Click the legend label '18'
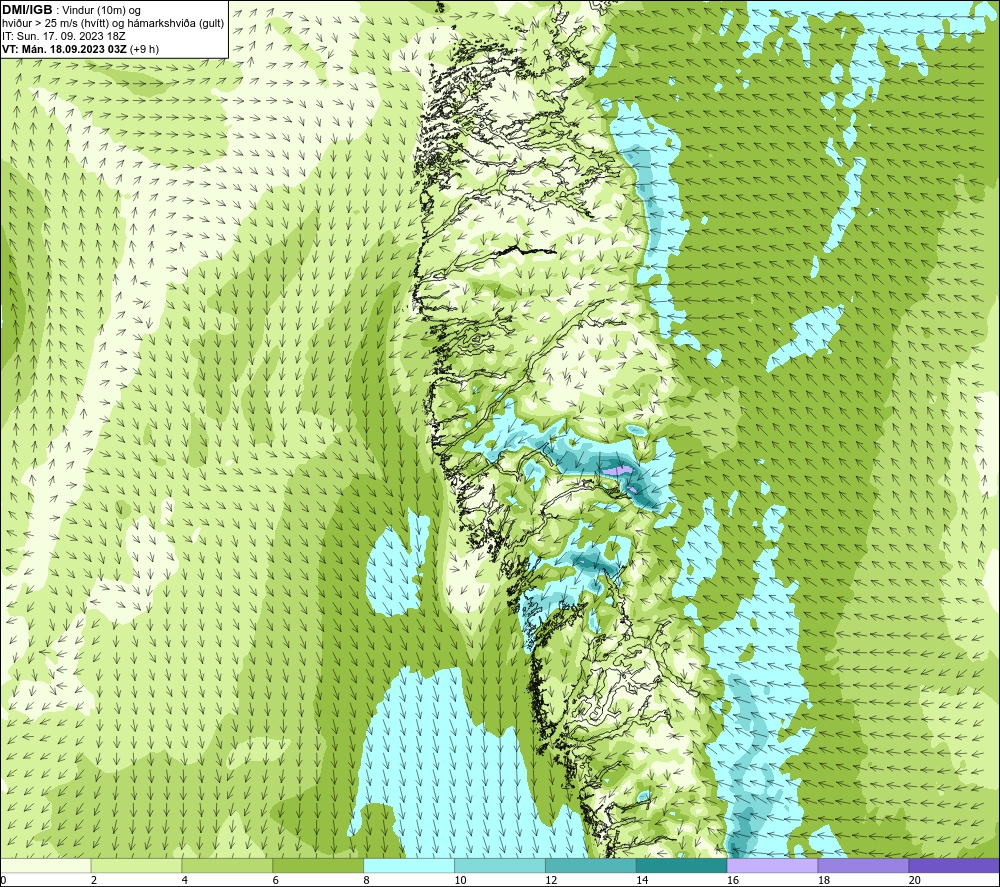 point(823,881)
